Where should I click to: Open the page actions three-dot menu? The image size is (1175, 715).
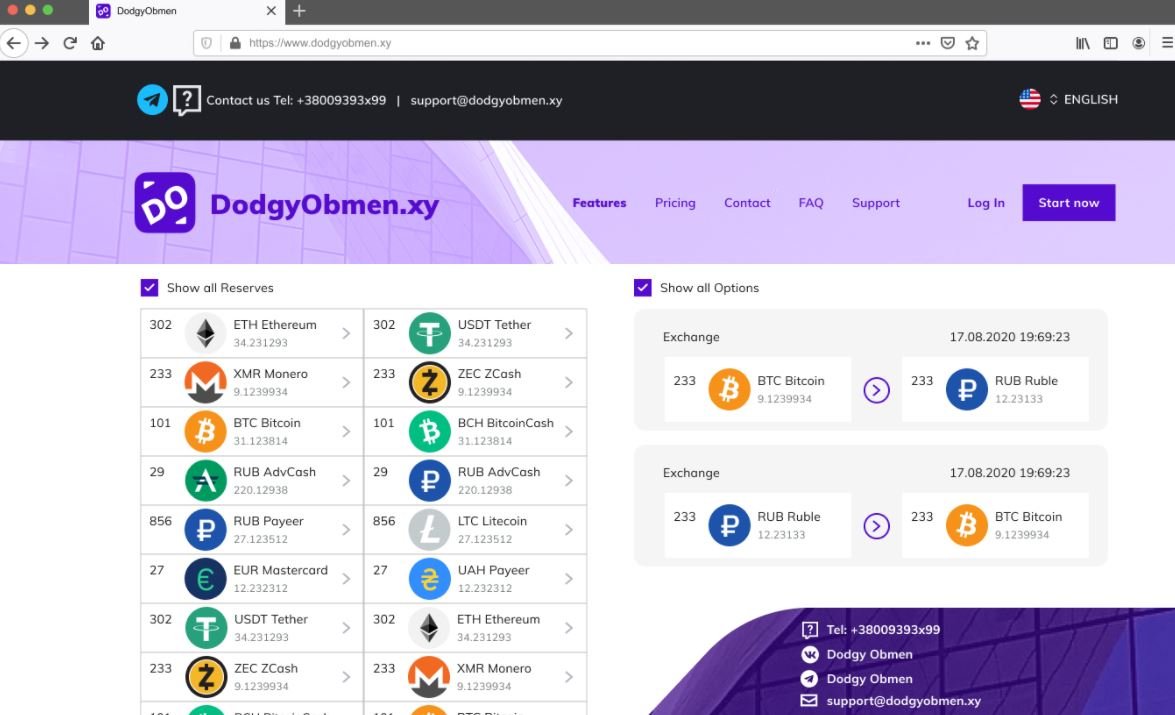click(922, 43)
